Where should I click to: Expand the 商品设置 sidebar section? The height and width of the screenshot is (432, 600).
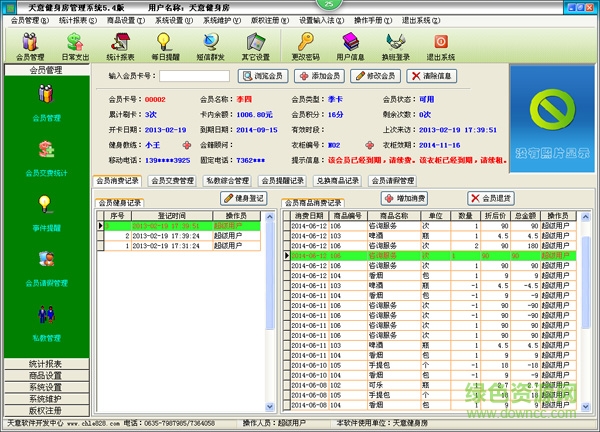coord(46,375)
